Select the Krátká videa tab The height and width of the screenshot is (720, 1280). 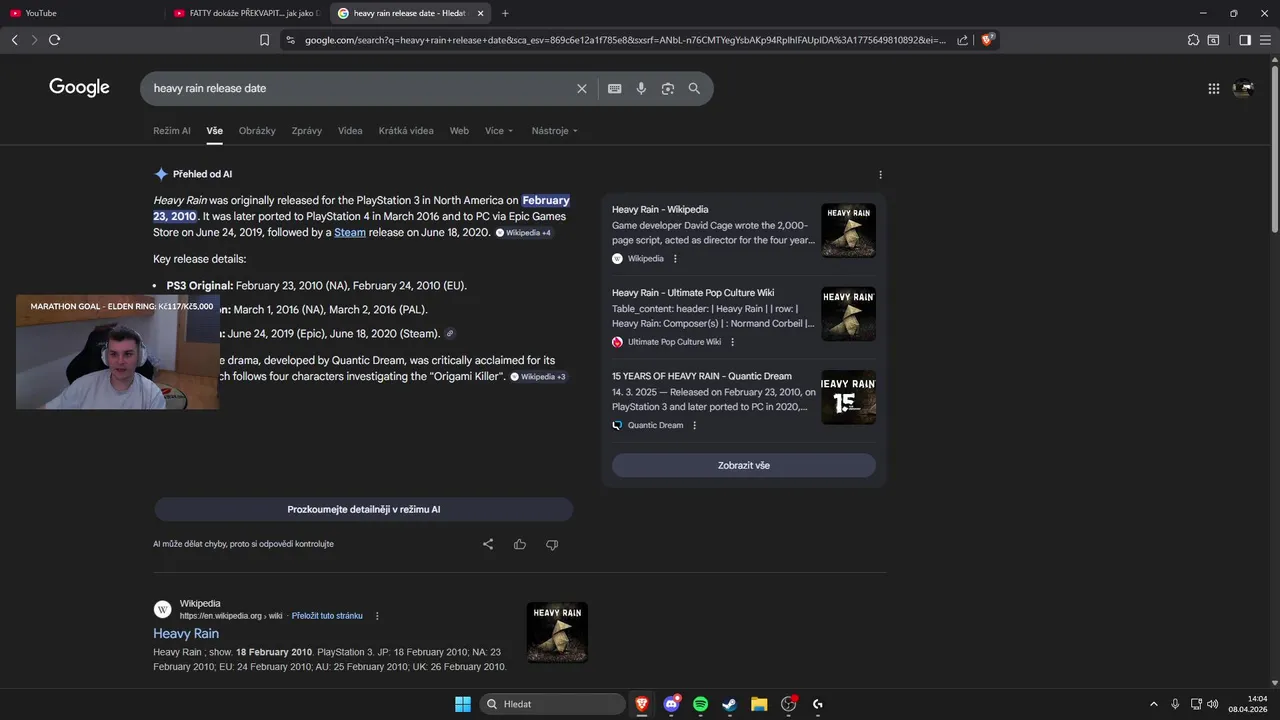coord(406,131)
